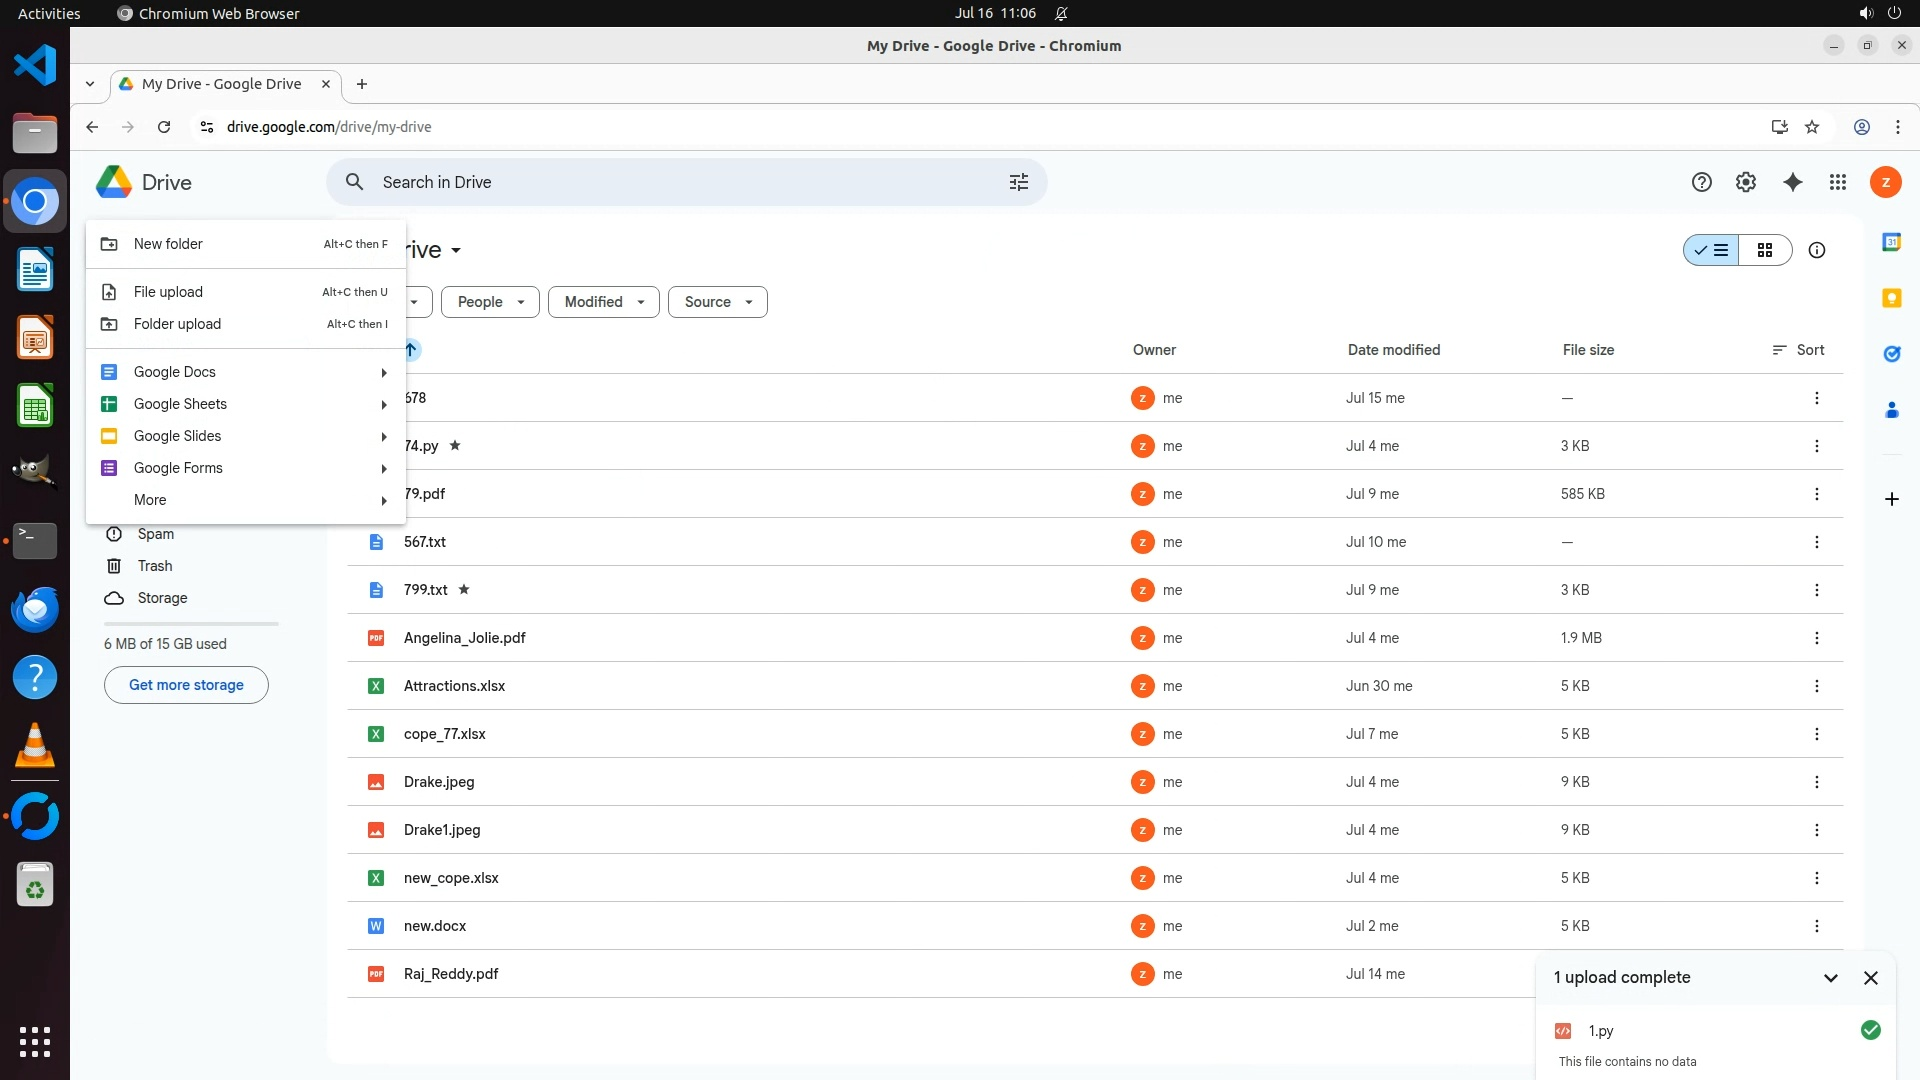Image resolution: width=1920 pixels, height=1080 pixels.
Task: Open Google Keep side panel icon
Action: coord(1892,298)
